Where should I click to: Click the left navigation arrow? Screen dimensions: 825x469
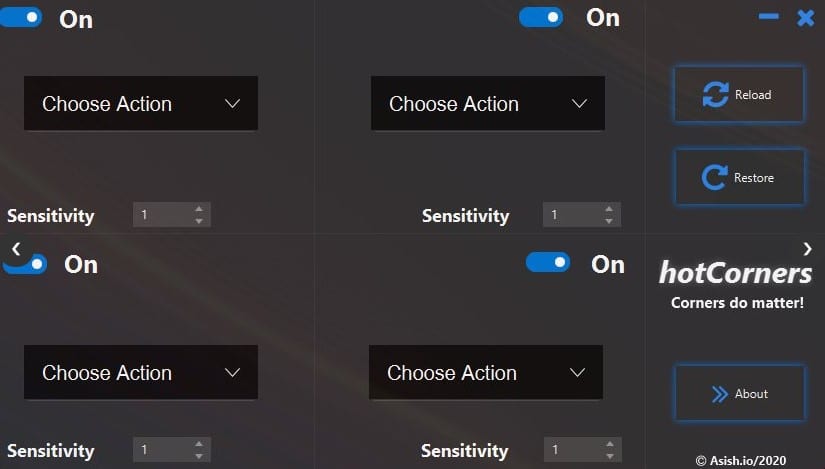click(16, 248)
